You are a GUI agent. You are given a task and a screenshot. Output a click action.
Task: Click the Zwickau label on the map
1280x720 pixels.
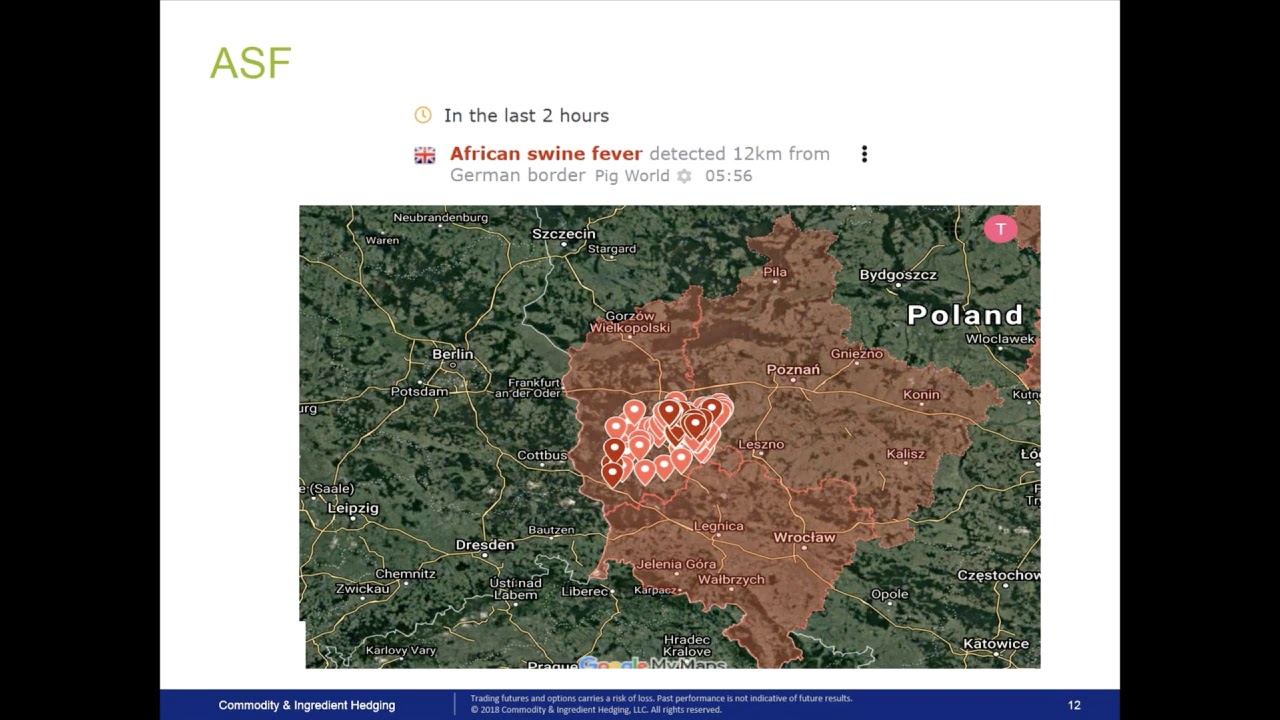point(362,589)
